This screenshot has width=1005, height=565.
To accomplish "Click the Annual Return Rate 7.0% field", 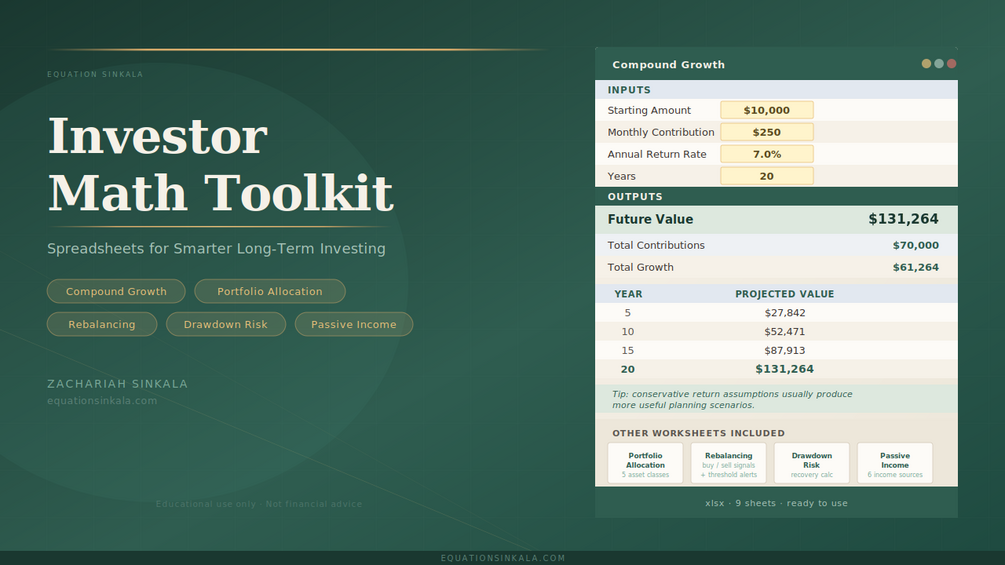I will click(x=767, y=154).
